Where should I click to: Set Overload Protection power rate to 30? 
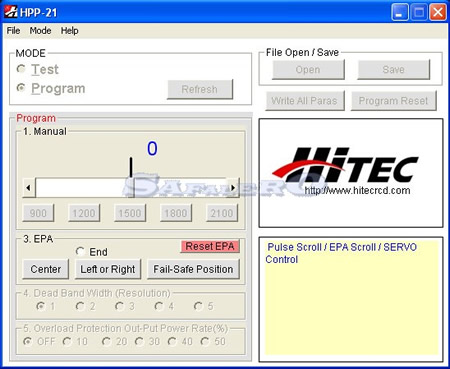pos(139,341)
